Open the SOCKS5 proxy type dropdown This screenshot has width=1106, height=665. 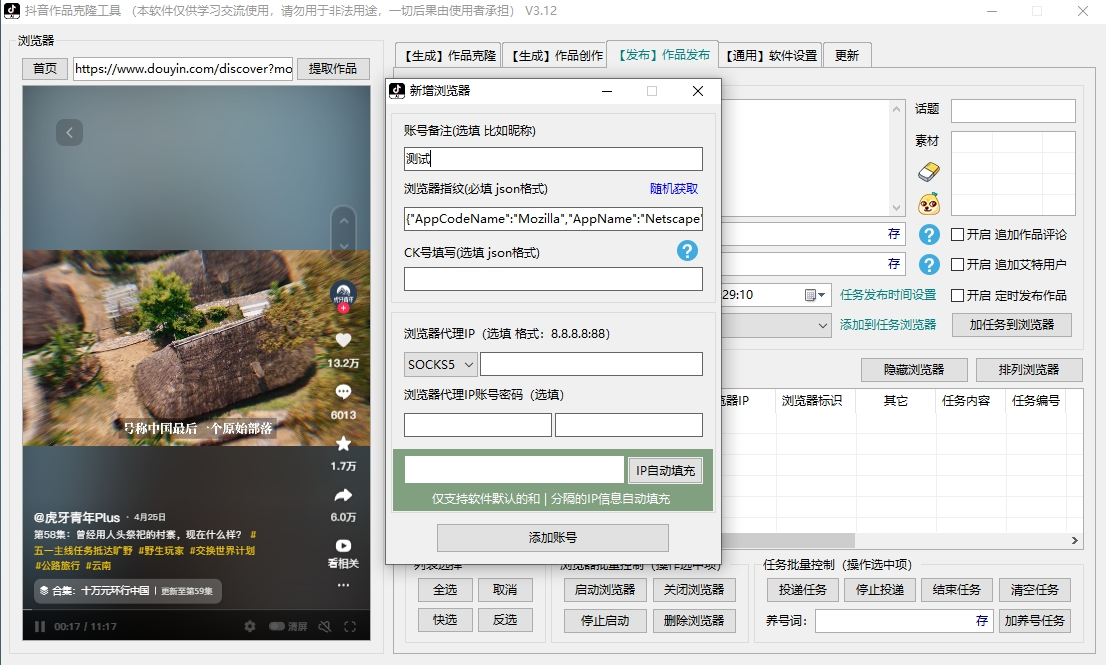coord(439,363)
